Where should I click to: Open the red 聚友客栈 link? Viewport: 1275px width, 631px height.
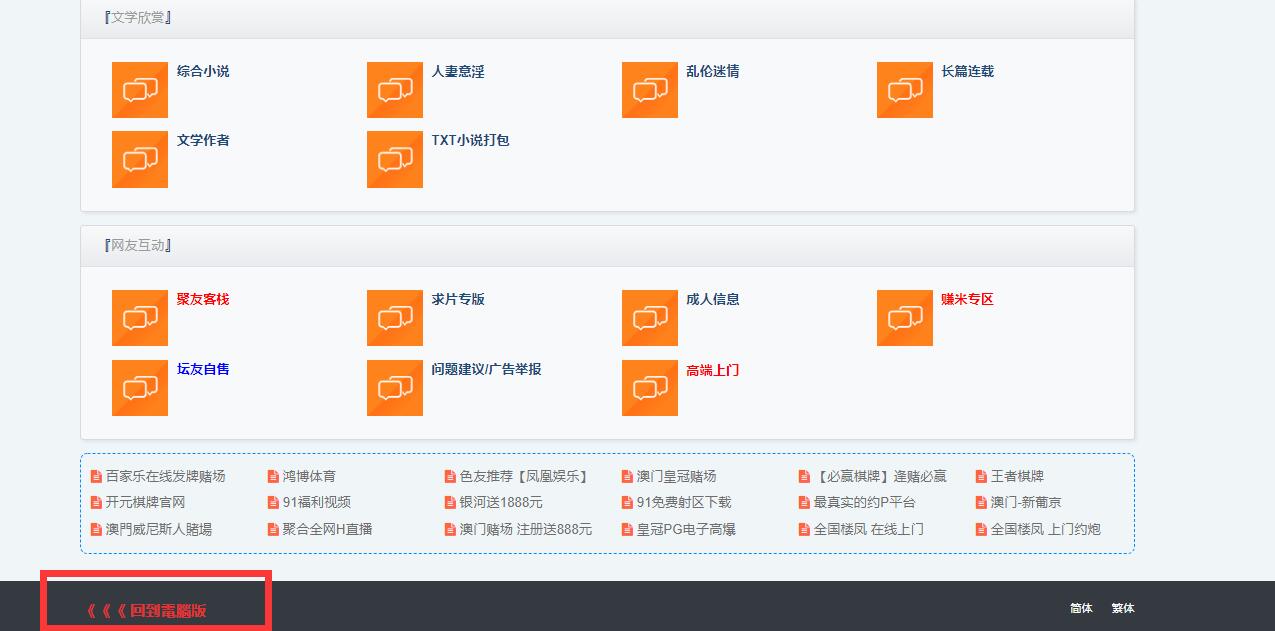pos(203,299)
